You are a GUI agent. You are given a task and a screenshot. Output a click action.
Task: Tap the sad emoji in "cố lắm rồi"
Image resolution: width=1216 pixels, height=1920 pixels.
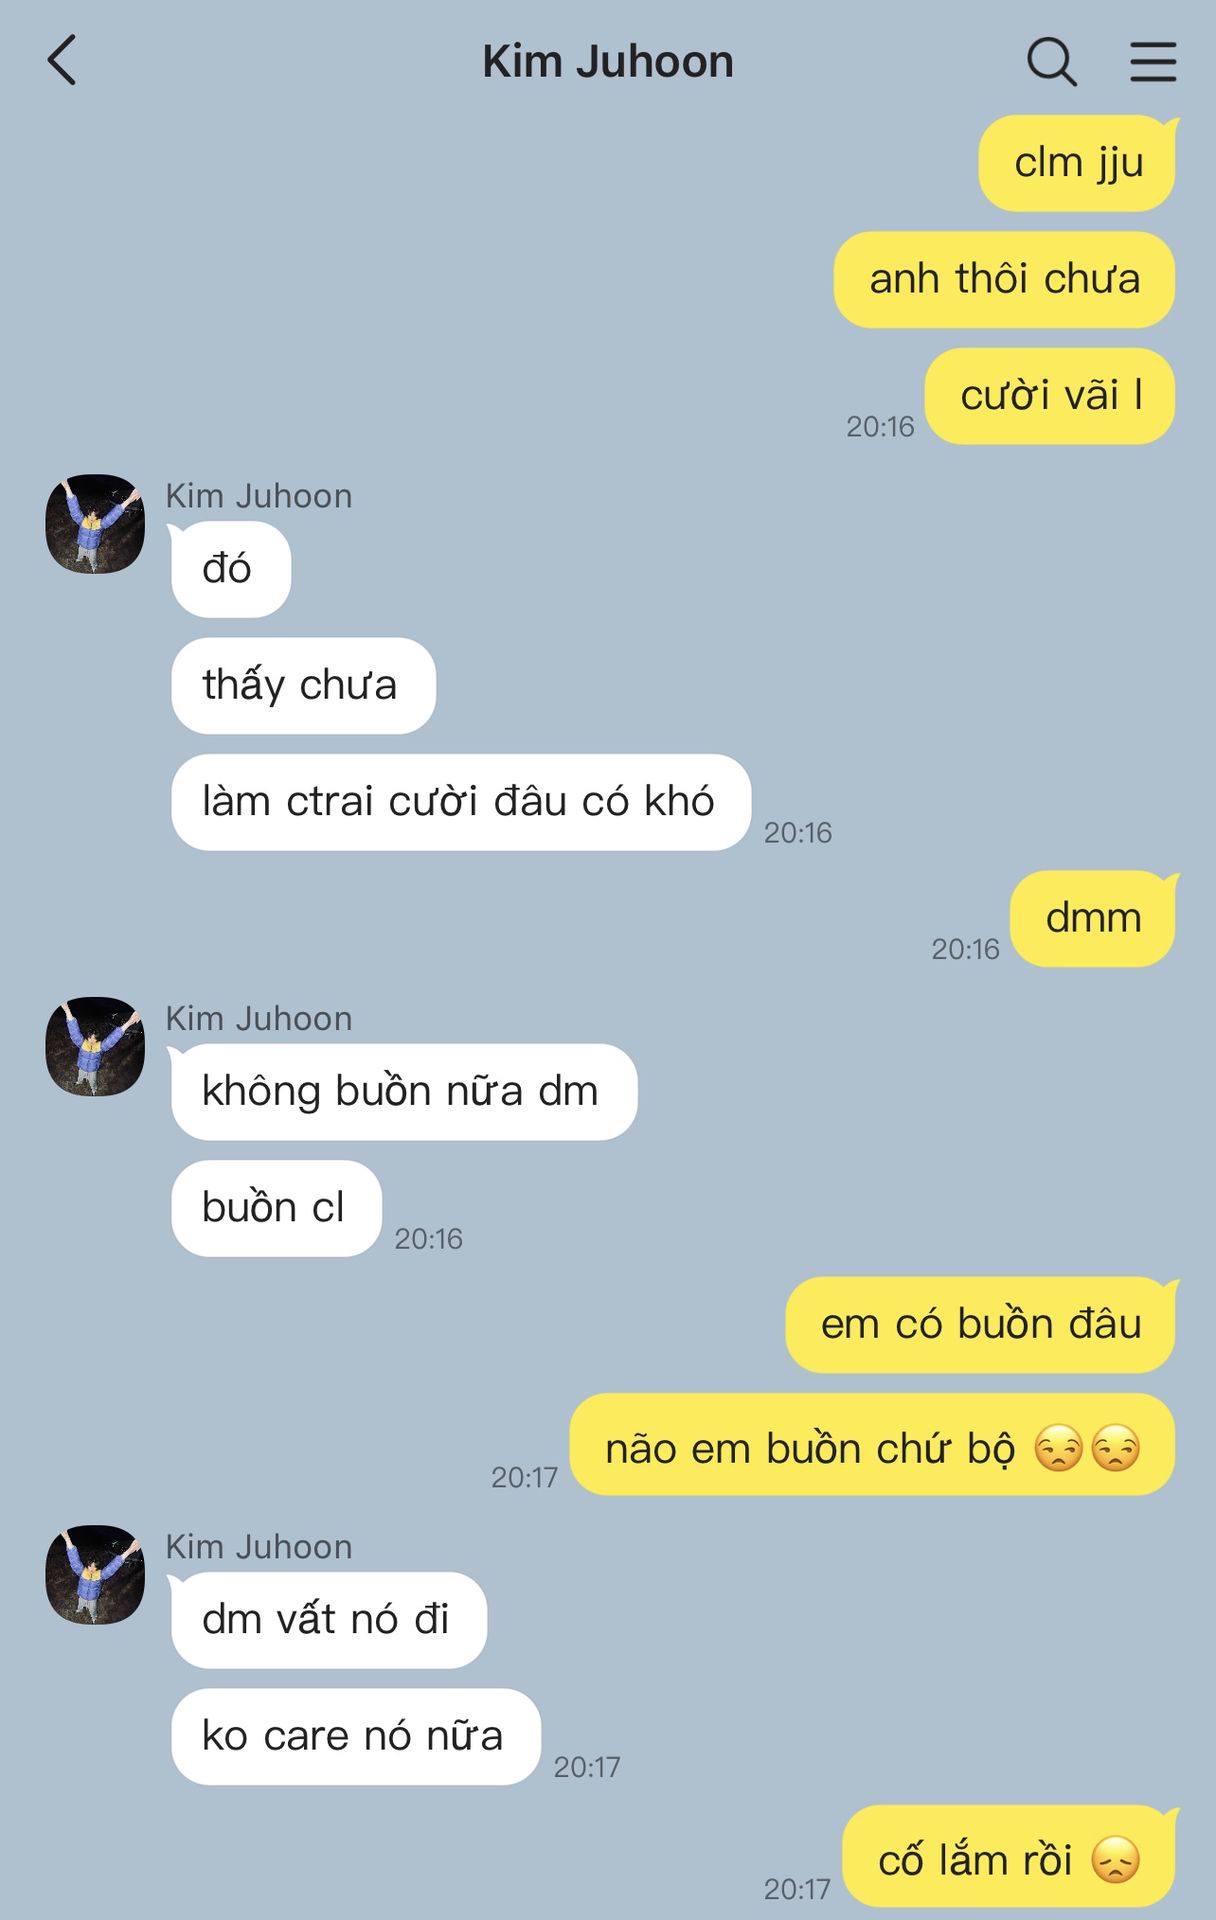coord(1116,1860)
